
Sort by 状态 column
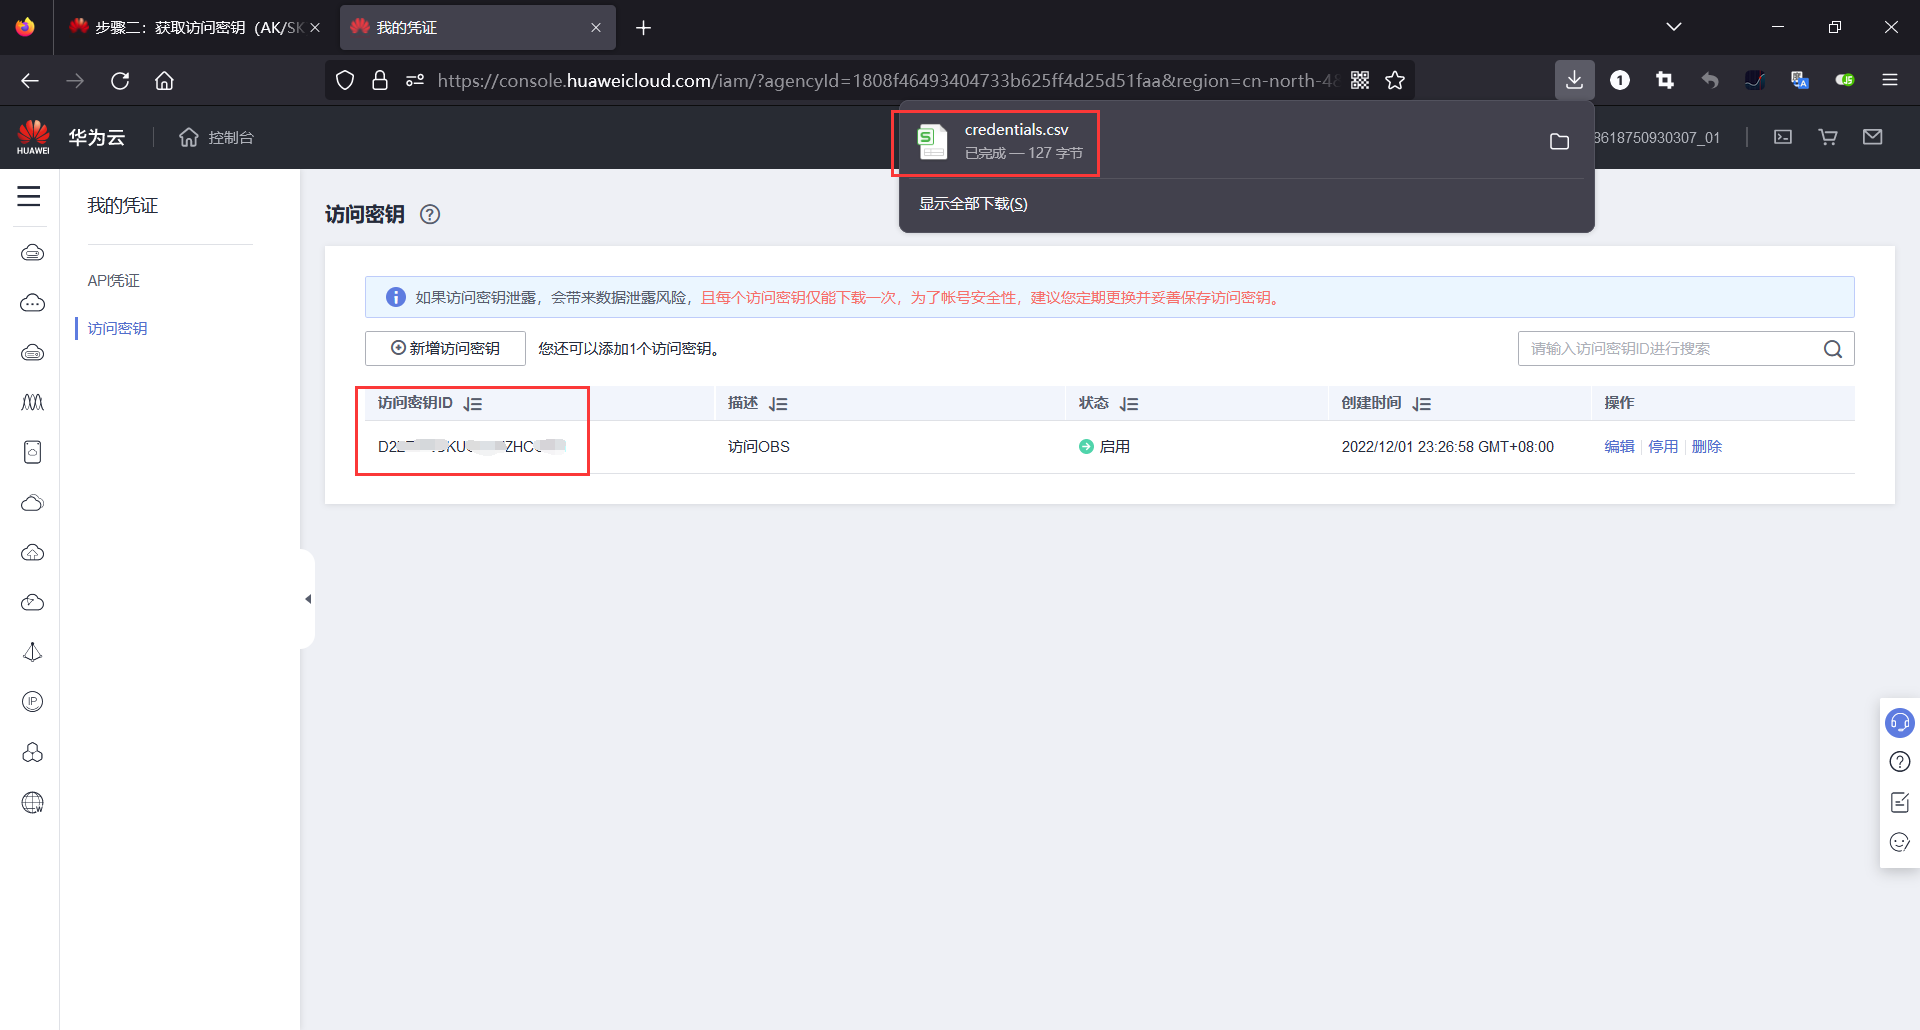pyautogui.click(x=1130, y=404)
